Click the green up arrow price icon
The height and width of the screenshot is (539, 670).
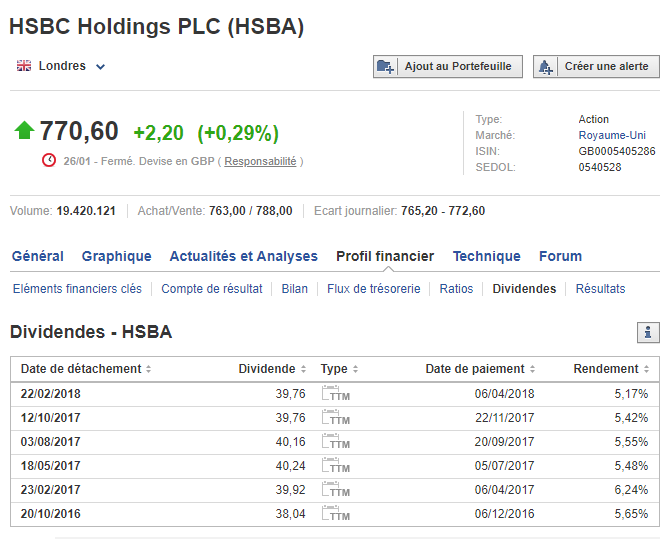(x=24, y=130)
